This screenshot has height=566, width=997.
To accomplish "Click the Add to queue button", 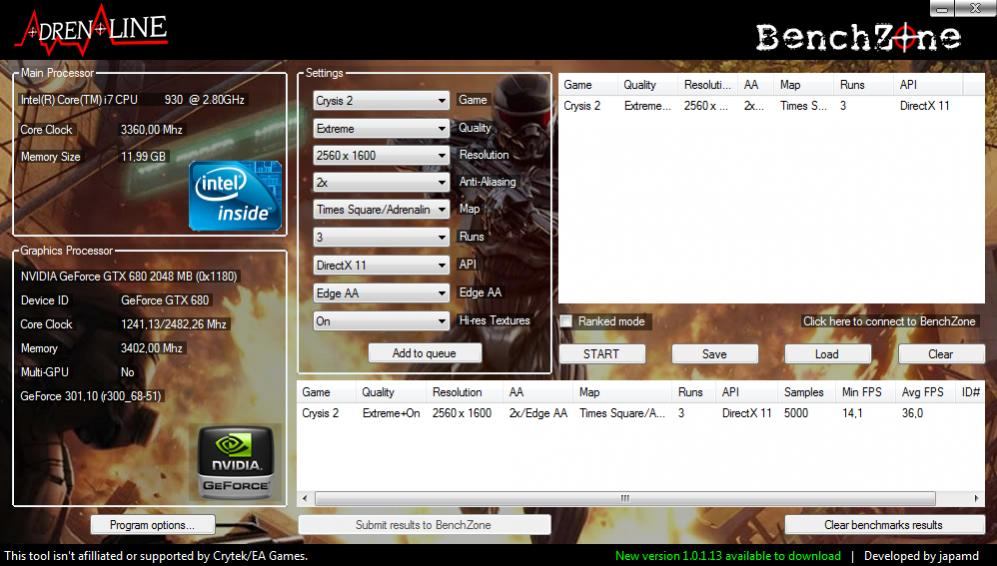I will click(x=425, y=354).
